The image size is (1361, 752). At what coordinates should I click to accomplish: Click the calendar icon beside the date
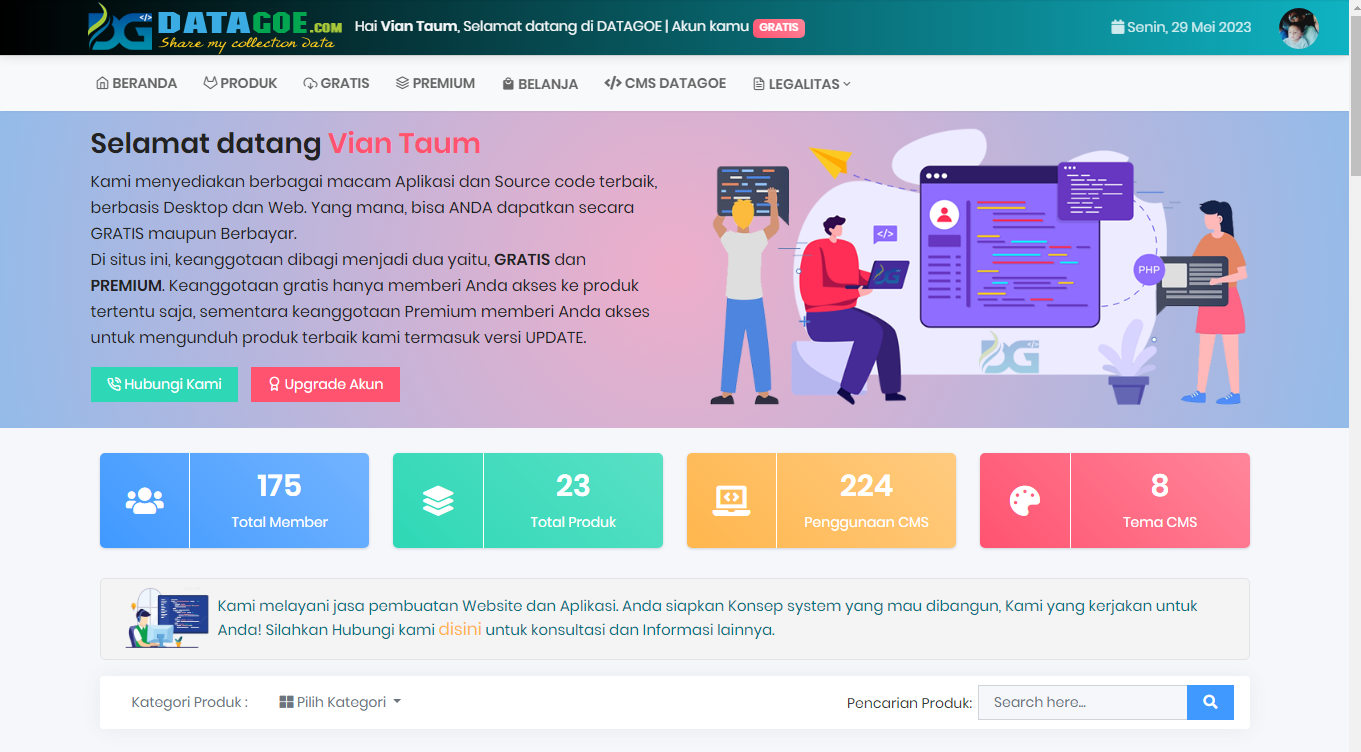(1117, 27)
